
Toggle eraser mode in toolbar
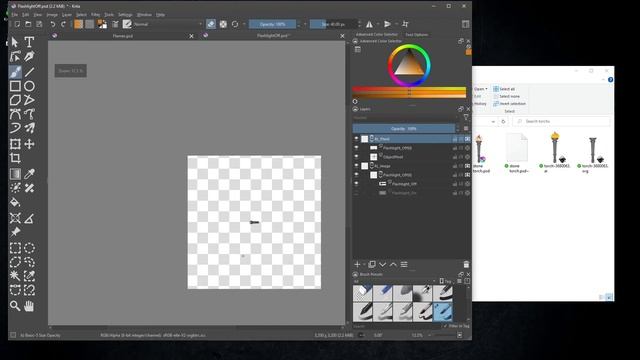[211, 24]
